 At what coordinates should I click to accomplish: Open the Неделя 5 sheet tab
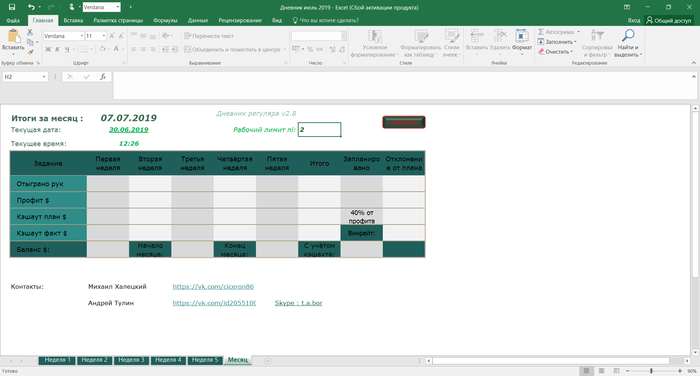[205, 360]
